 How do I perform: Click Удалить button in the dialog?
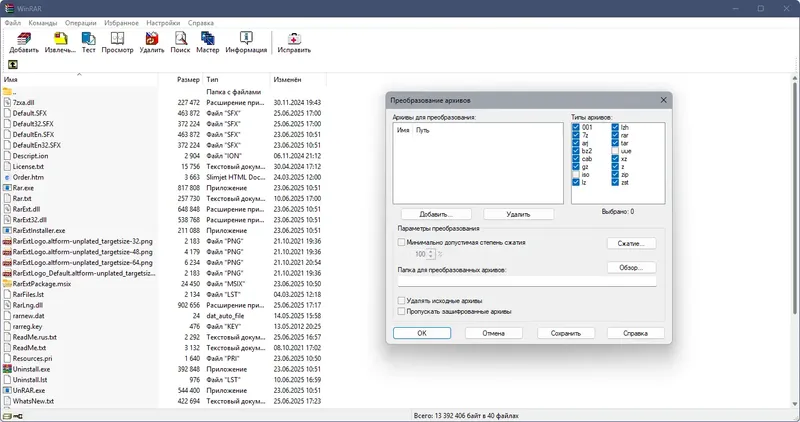coord(518,214)
